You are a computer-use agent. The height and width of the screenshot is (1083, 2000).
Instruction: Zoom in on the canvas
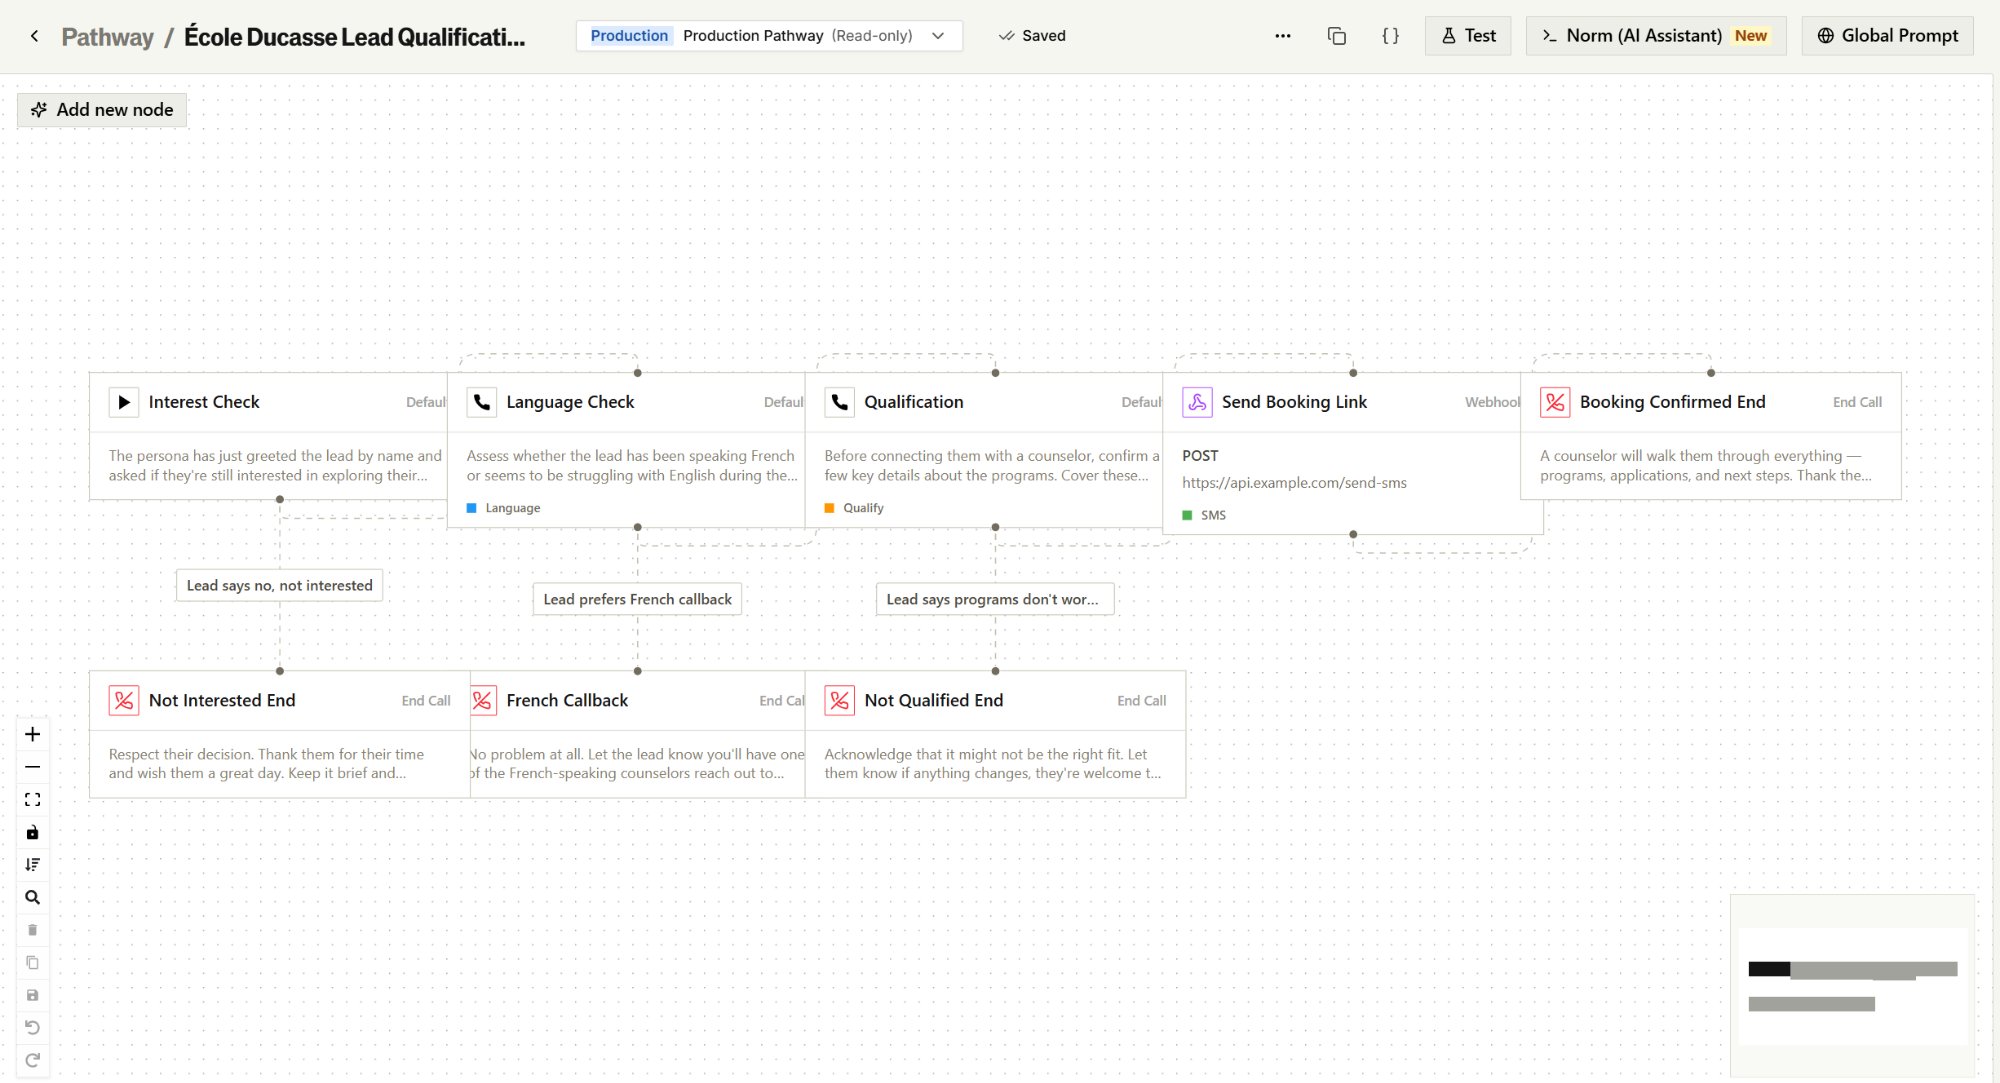tap(33, 733)
